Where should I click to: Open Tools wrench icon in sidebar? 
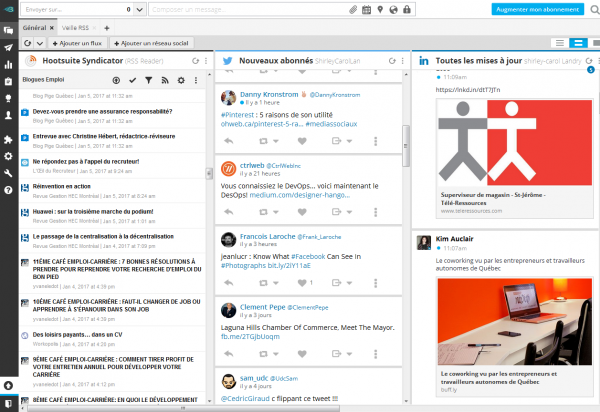pos(8,173)
